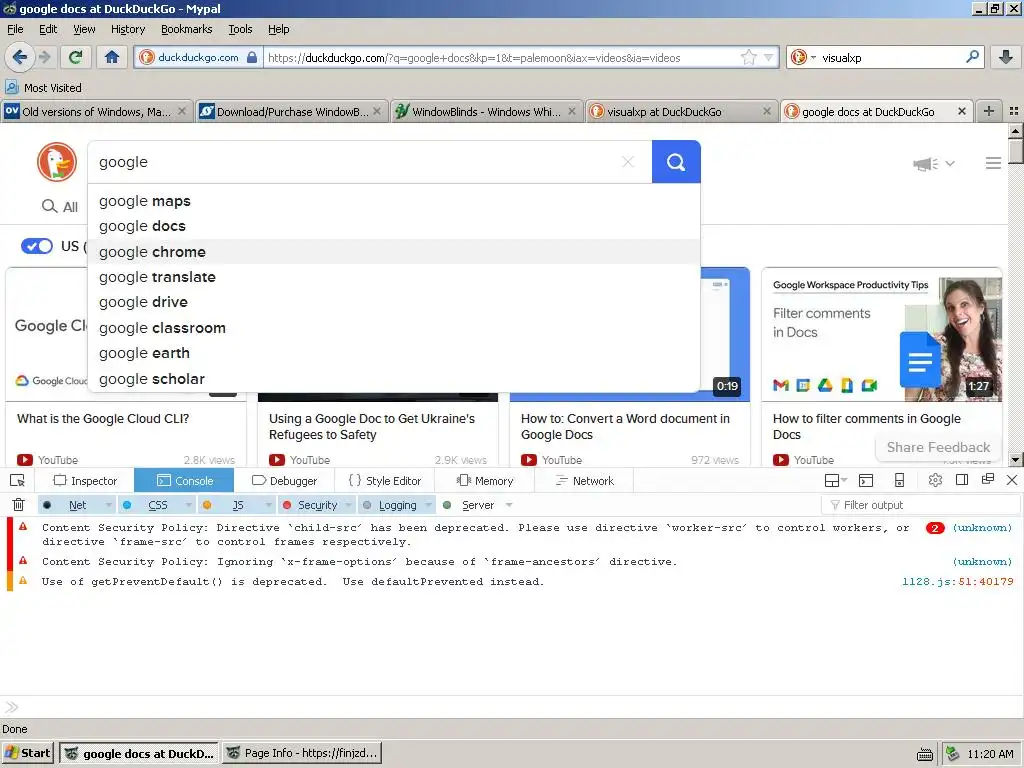
Task: Activate the element picker in devtools
Action: [x=18, y=481]
